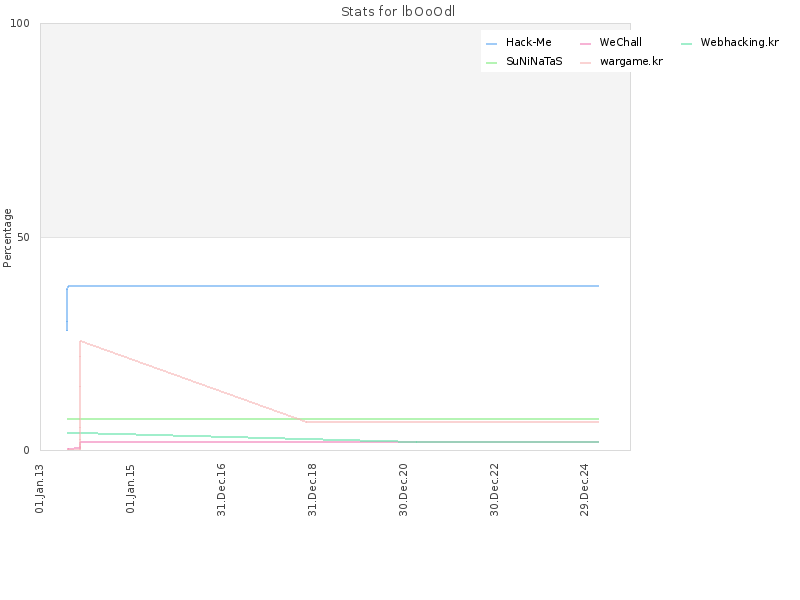Image resolution: width=800 pixels, height=600 pixels.
Task: Select the SuNiNaTaS legend label
Action: [x=534, y=61]
